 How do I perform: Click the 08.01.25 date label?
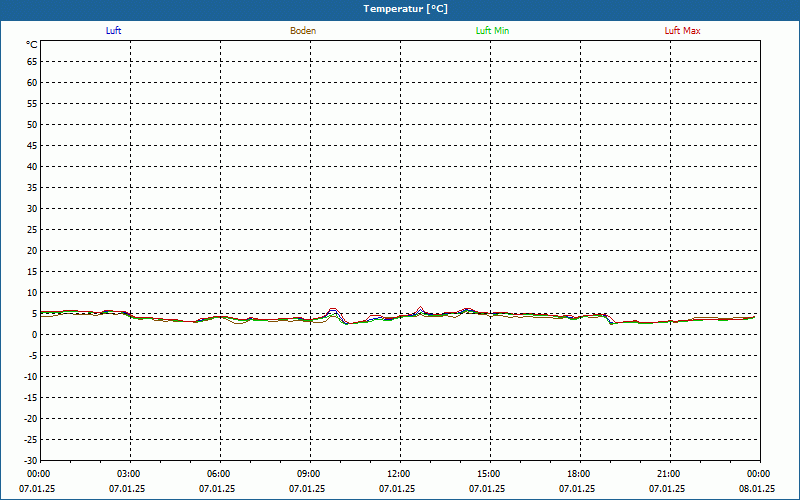[757, 489]
